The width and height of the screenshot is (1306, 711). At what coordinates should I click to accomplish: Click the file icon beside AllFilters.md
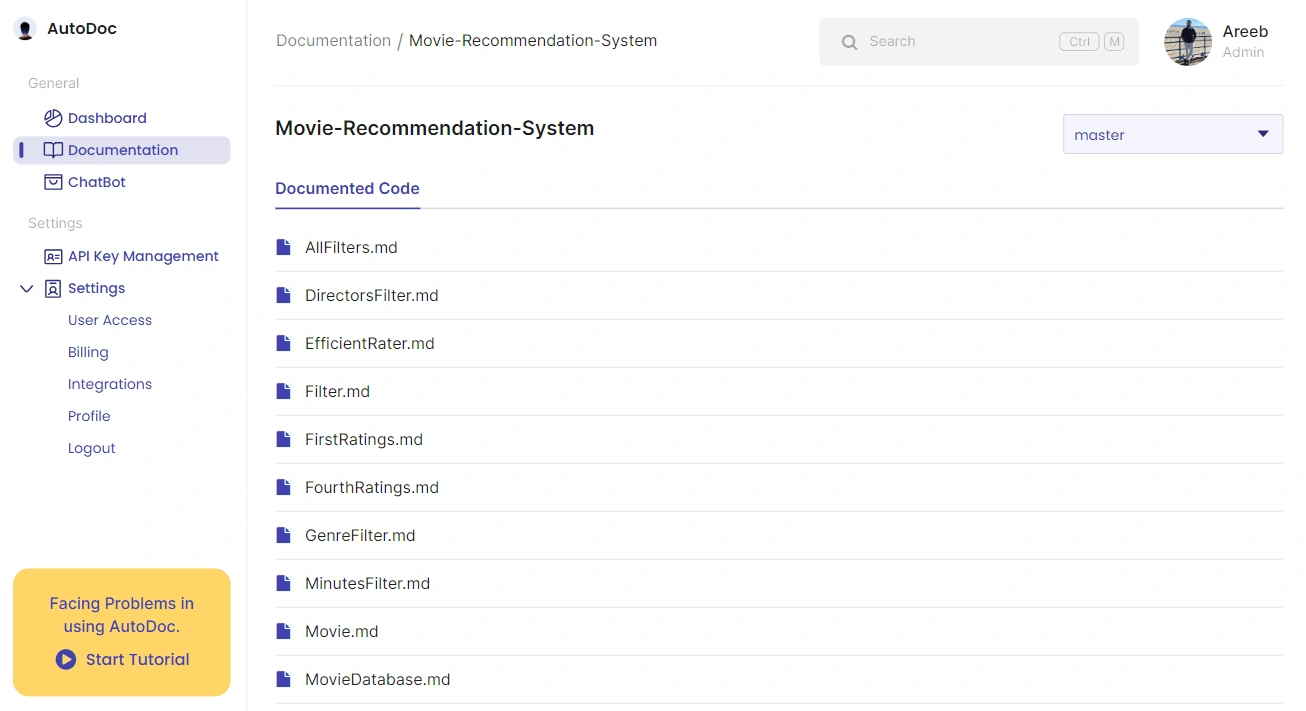tap(284, 247)
